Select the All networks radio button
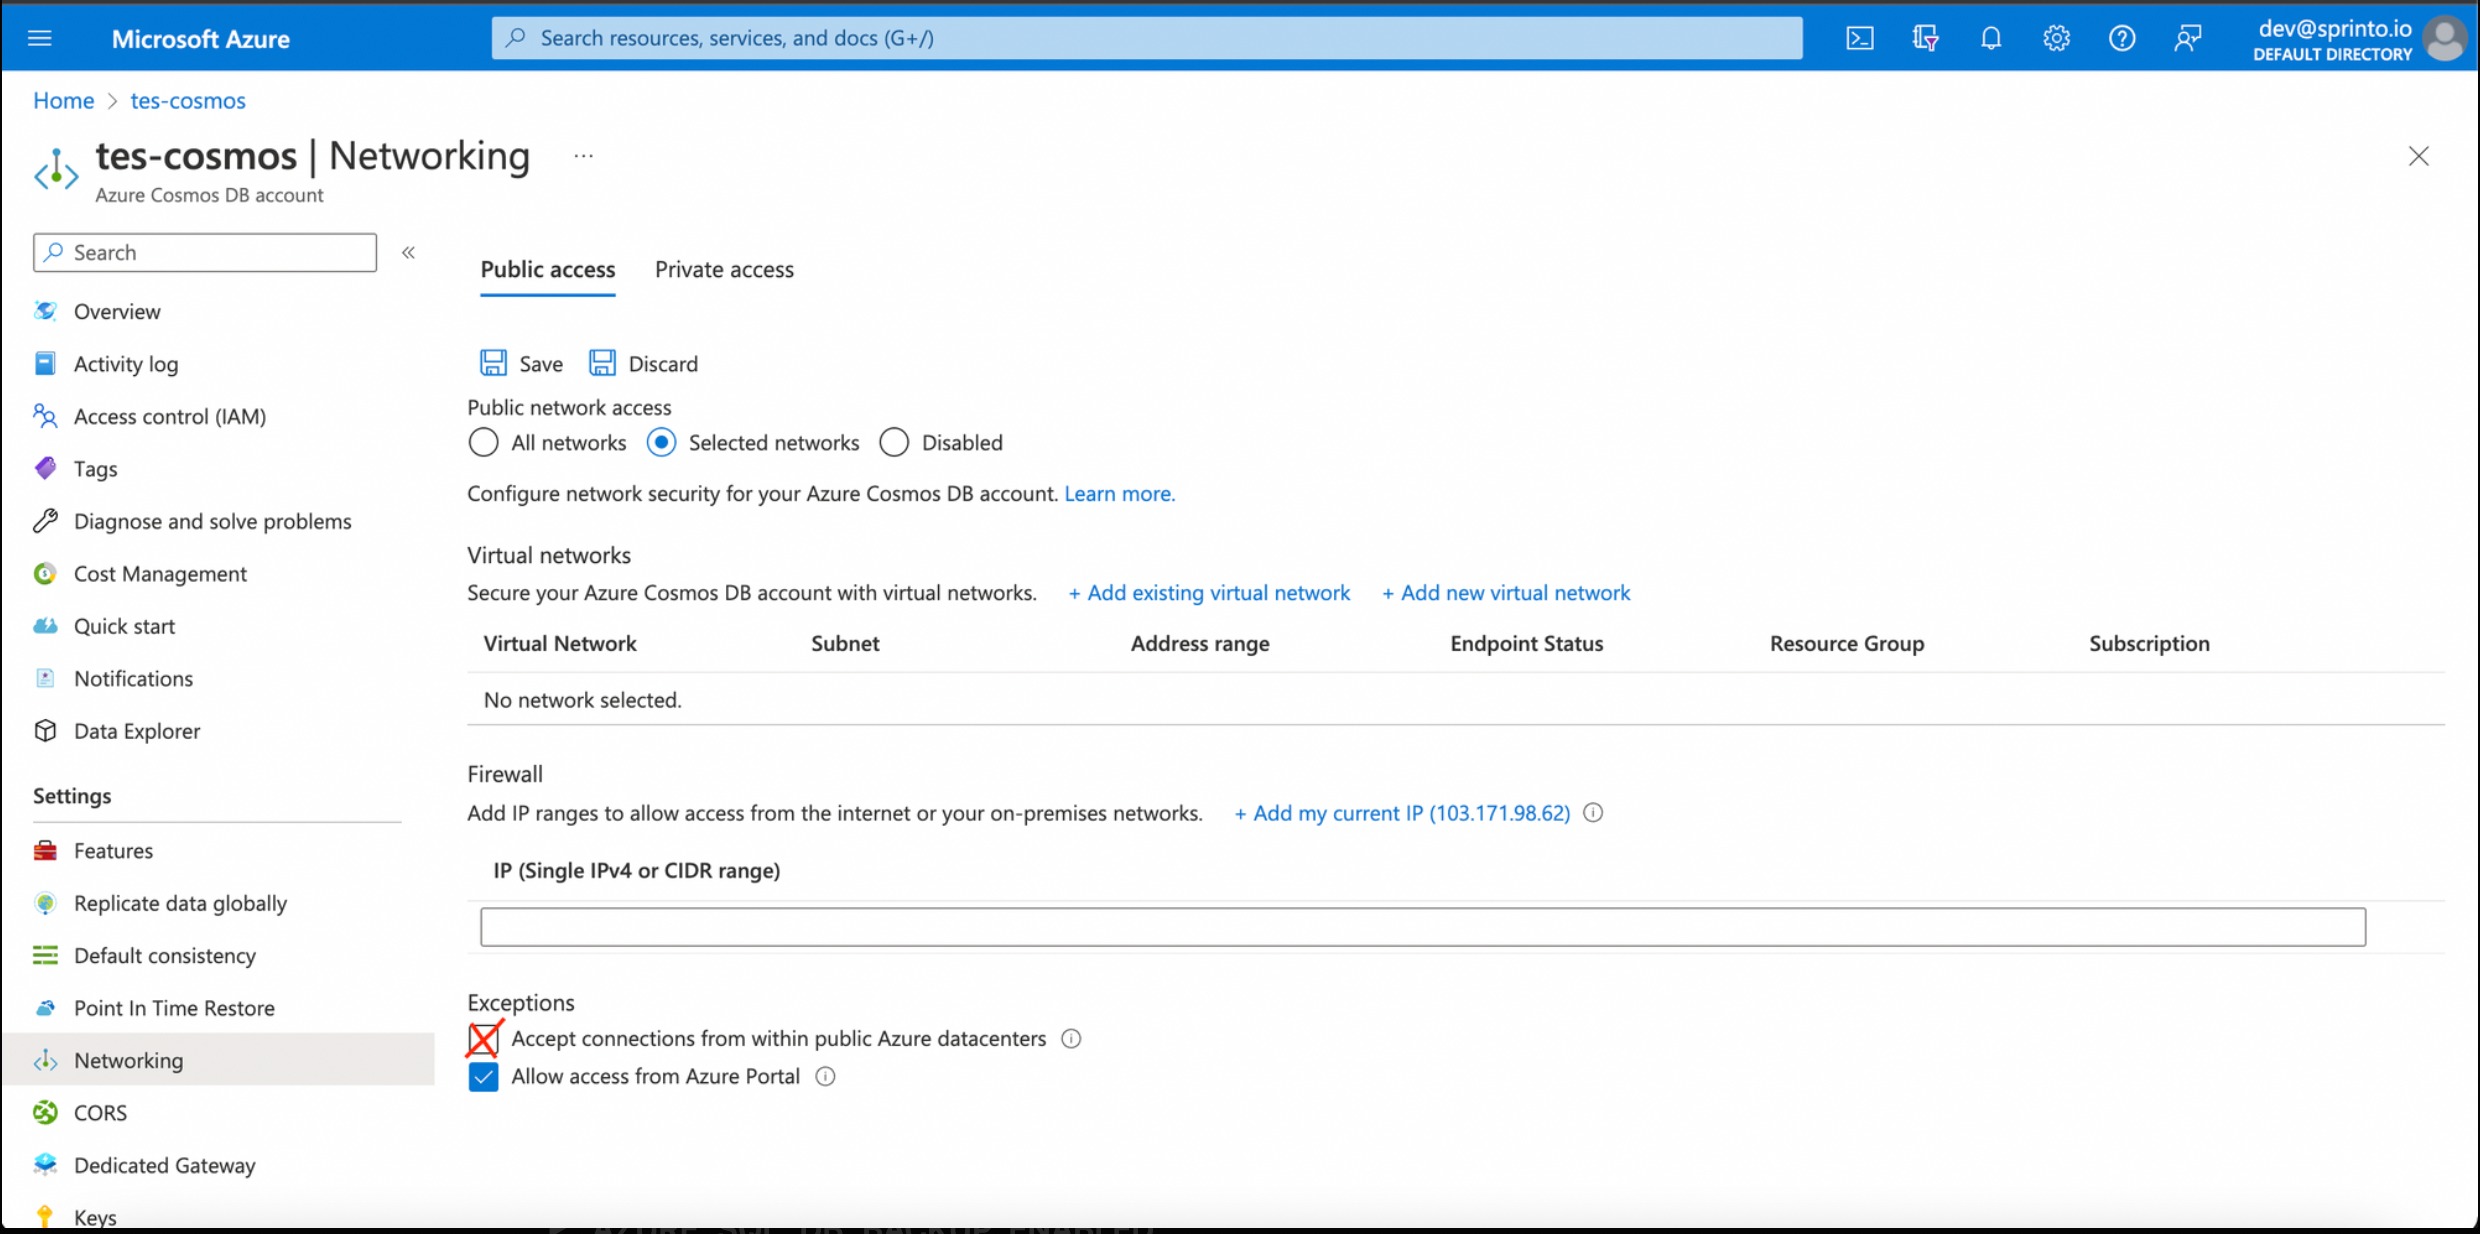The width and height of the screenshot is (2480, 1234). tap(483, 442)
